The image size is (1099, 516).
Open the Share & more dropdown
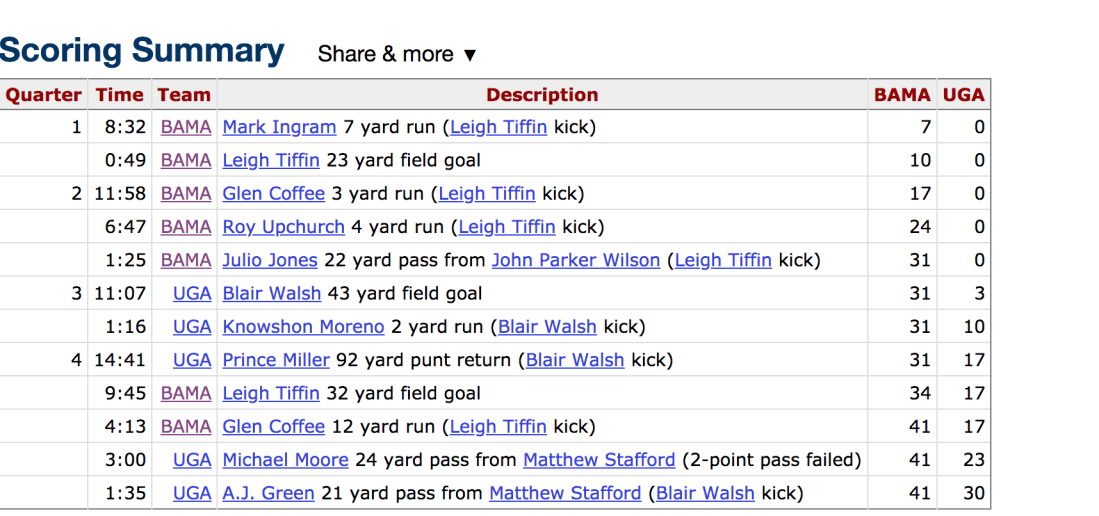(397, 54)
